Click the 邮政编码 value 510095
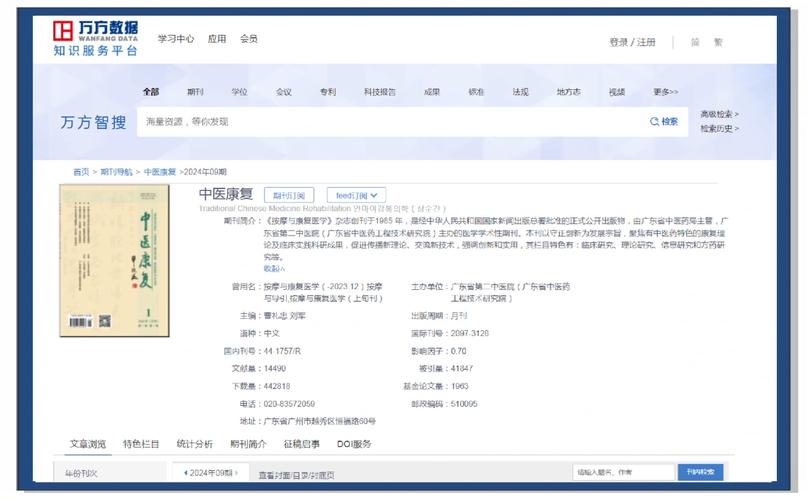 [464, 404]
